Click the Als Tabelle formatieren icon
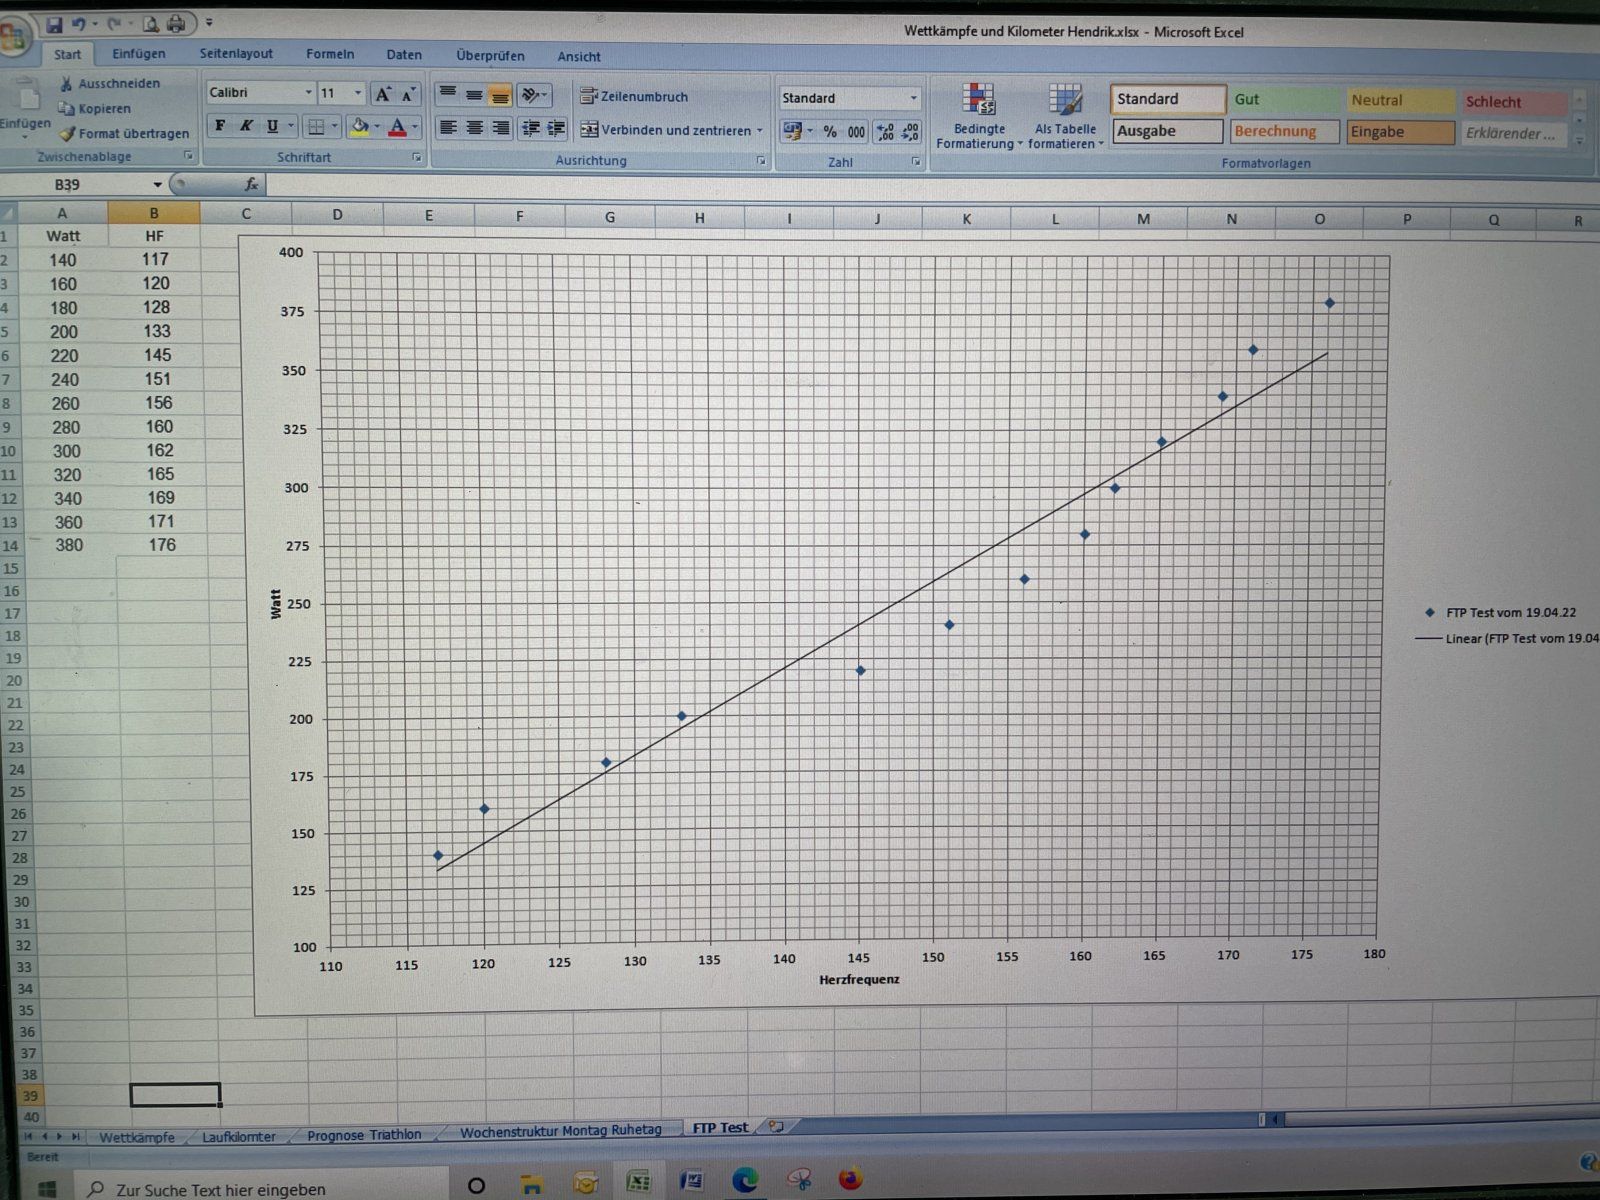This screenshot has width=1600, height=1200. coord(1065,100)
